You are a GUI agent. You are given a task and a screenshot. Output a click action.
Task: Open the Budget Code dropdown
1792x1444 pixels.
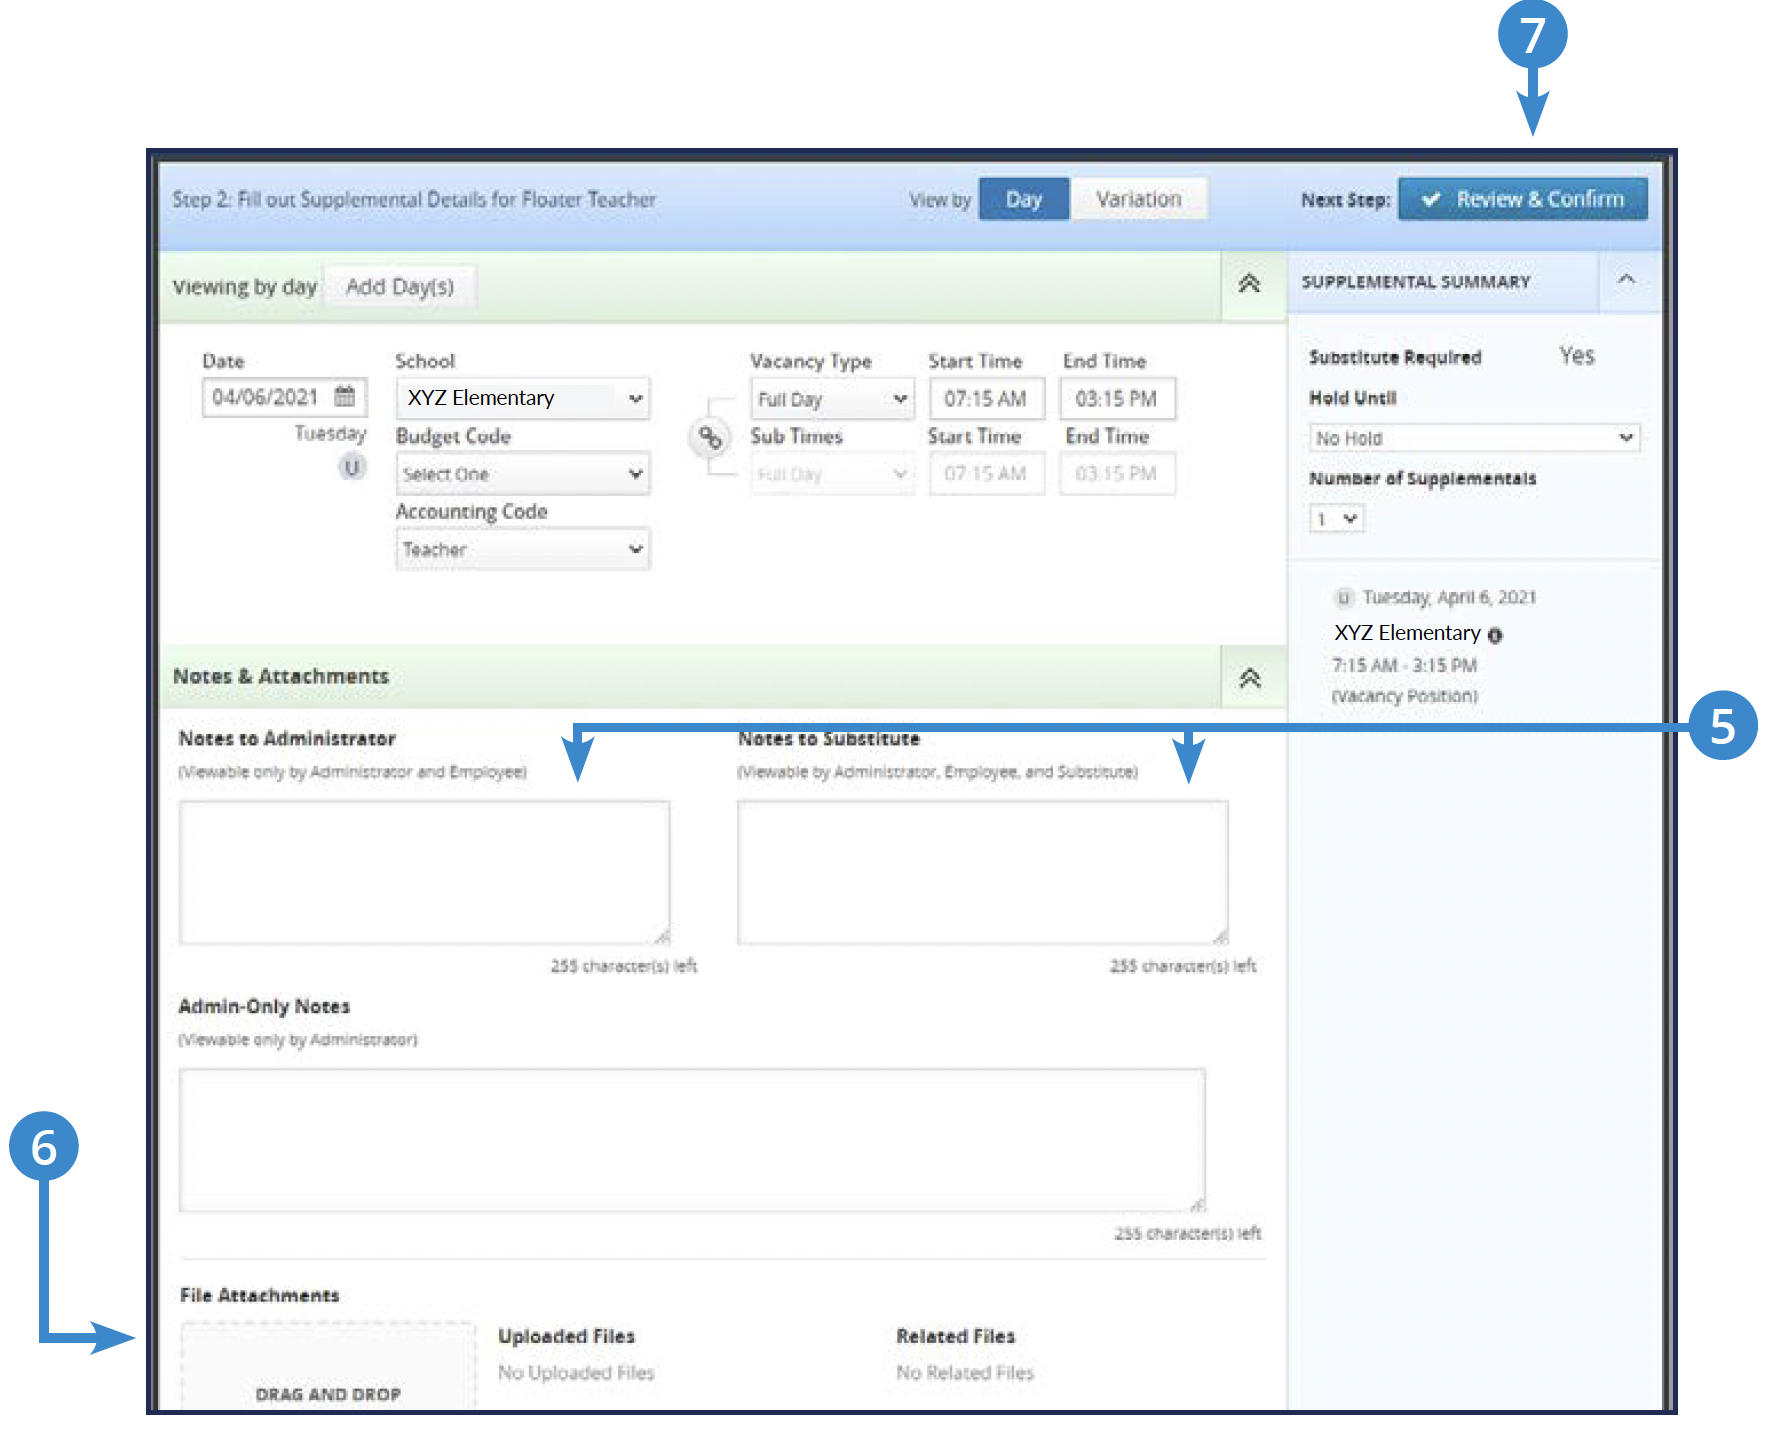point(523,474)
